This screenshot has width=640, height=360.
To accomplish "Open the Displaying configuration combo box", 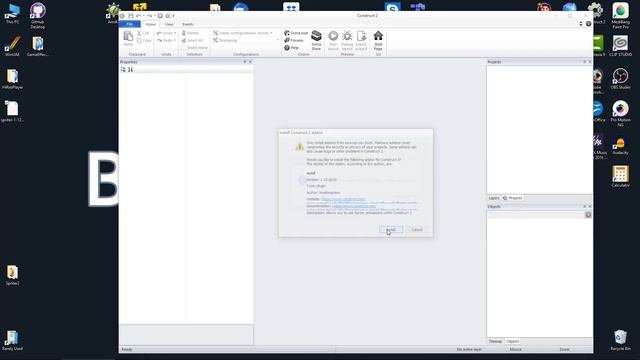I will [x=259, y=40].
